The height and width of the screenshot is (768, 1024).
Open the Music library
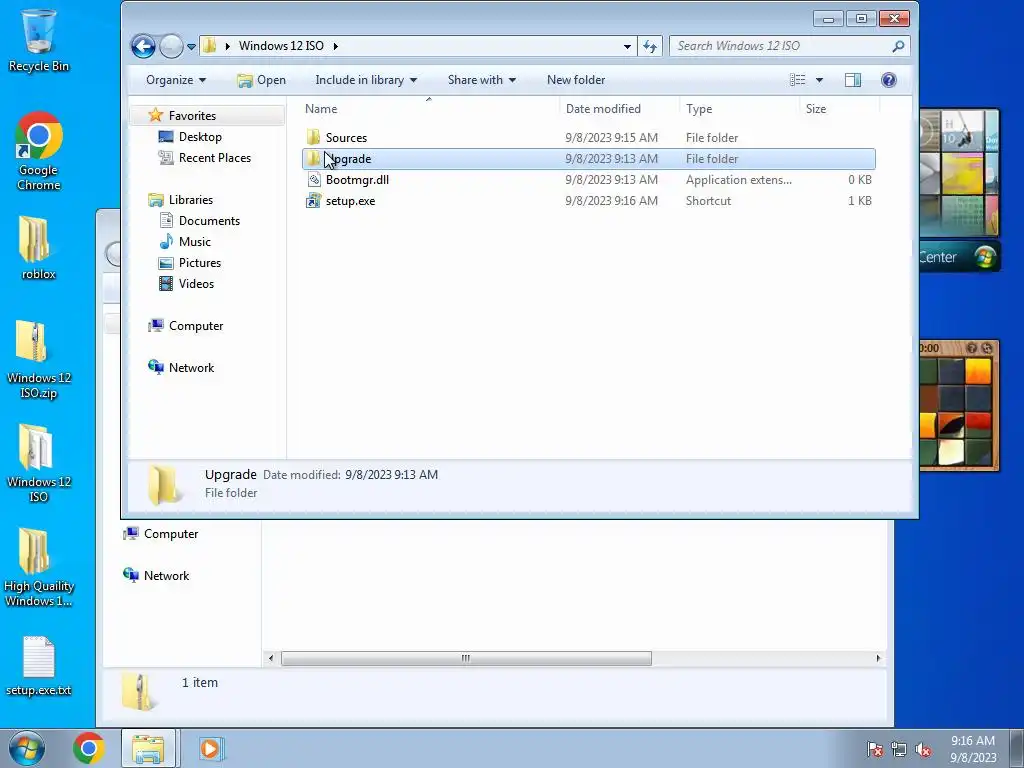[195, 242]
